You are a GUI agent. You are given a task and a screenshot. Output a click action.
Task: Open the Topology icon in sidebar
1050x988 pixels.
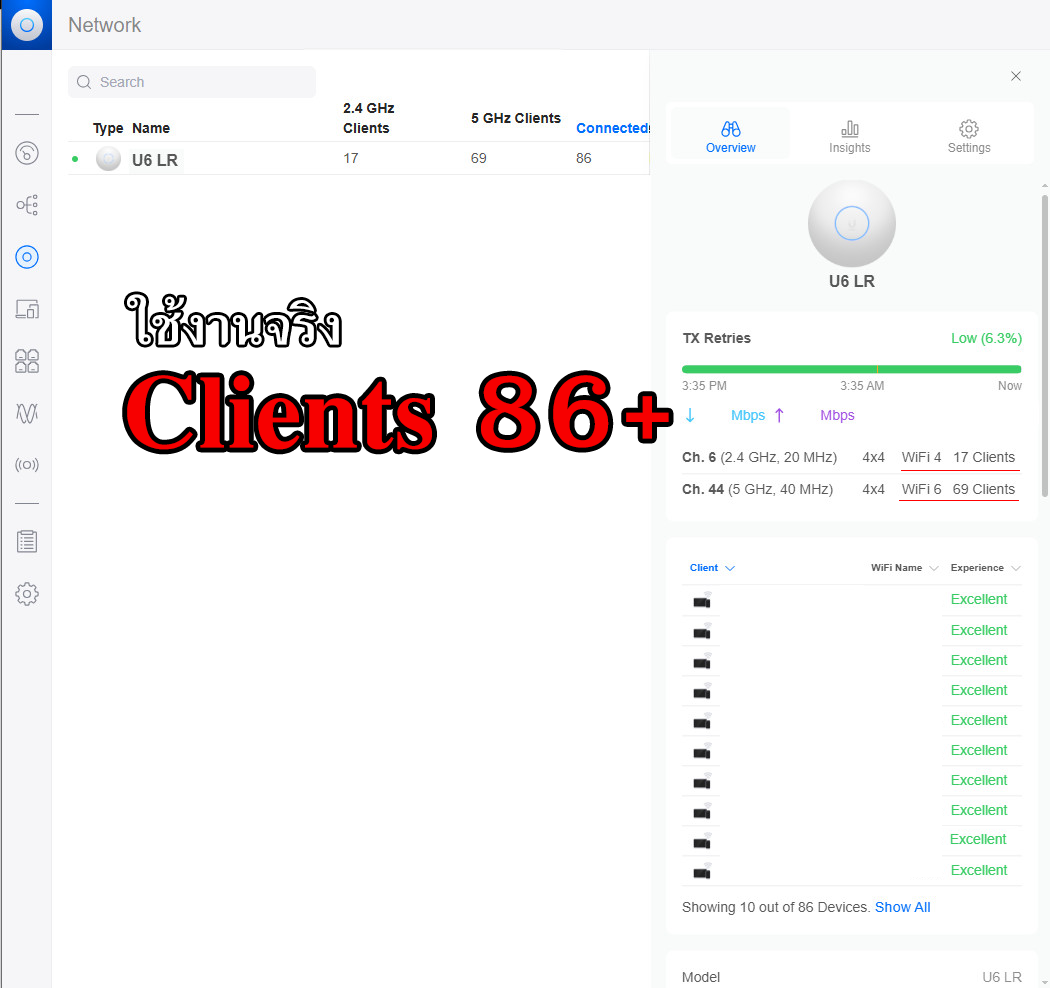click(x=27, y=205)
